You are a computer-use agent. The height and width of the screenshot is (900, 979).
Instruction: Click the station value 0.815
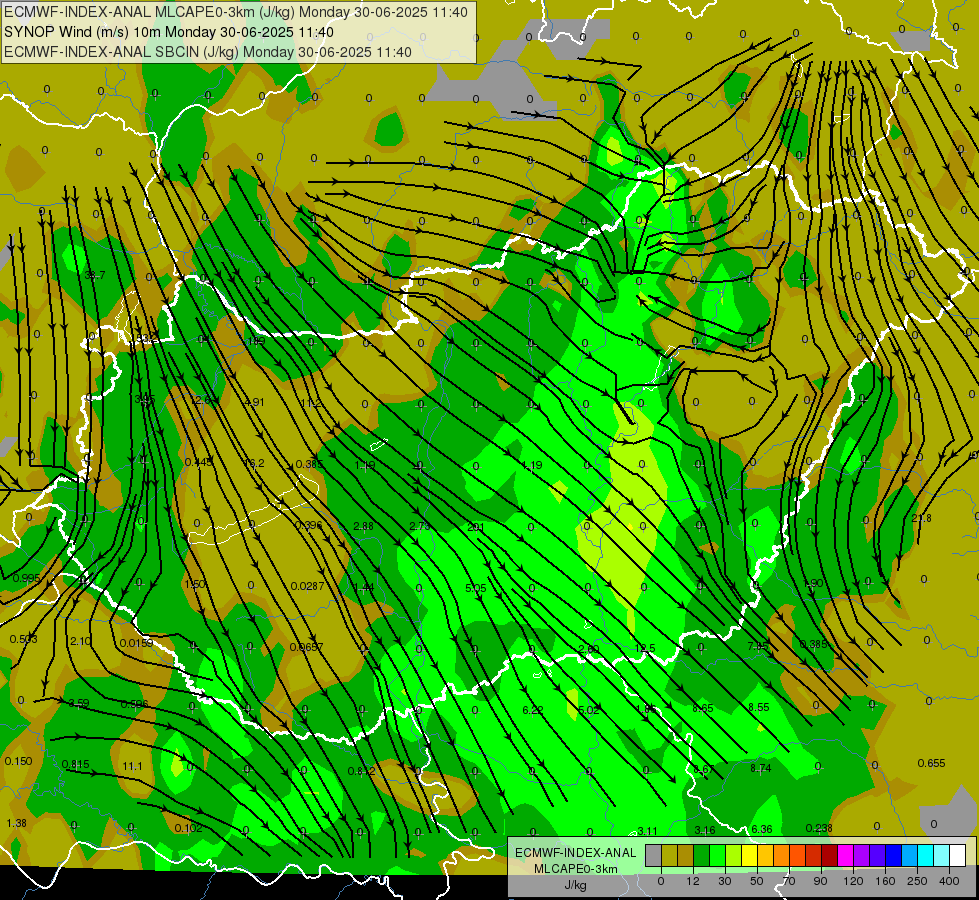click(76, 764)
